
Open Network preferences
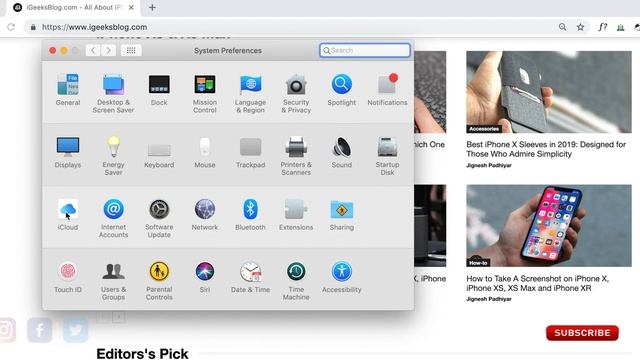coord(204,215)
